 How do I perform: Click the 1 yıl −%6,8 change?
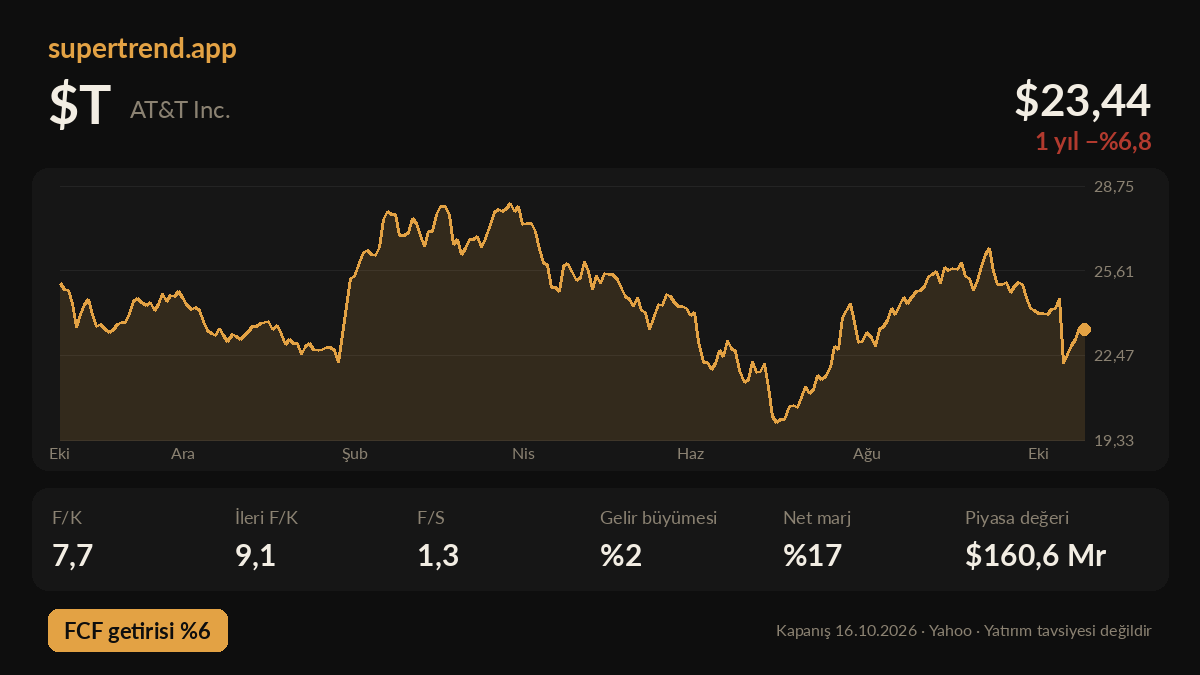pos(1093,142)
